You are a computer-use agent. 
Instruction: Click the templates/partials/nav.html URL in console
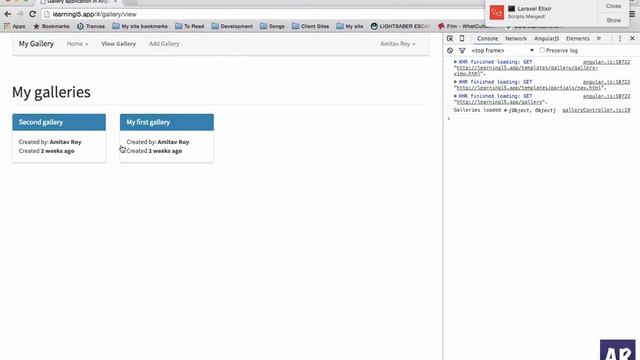pyautogui.click(x=529, y=88)
